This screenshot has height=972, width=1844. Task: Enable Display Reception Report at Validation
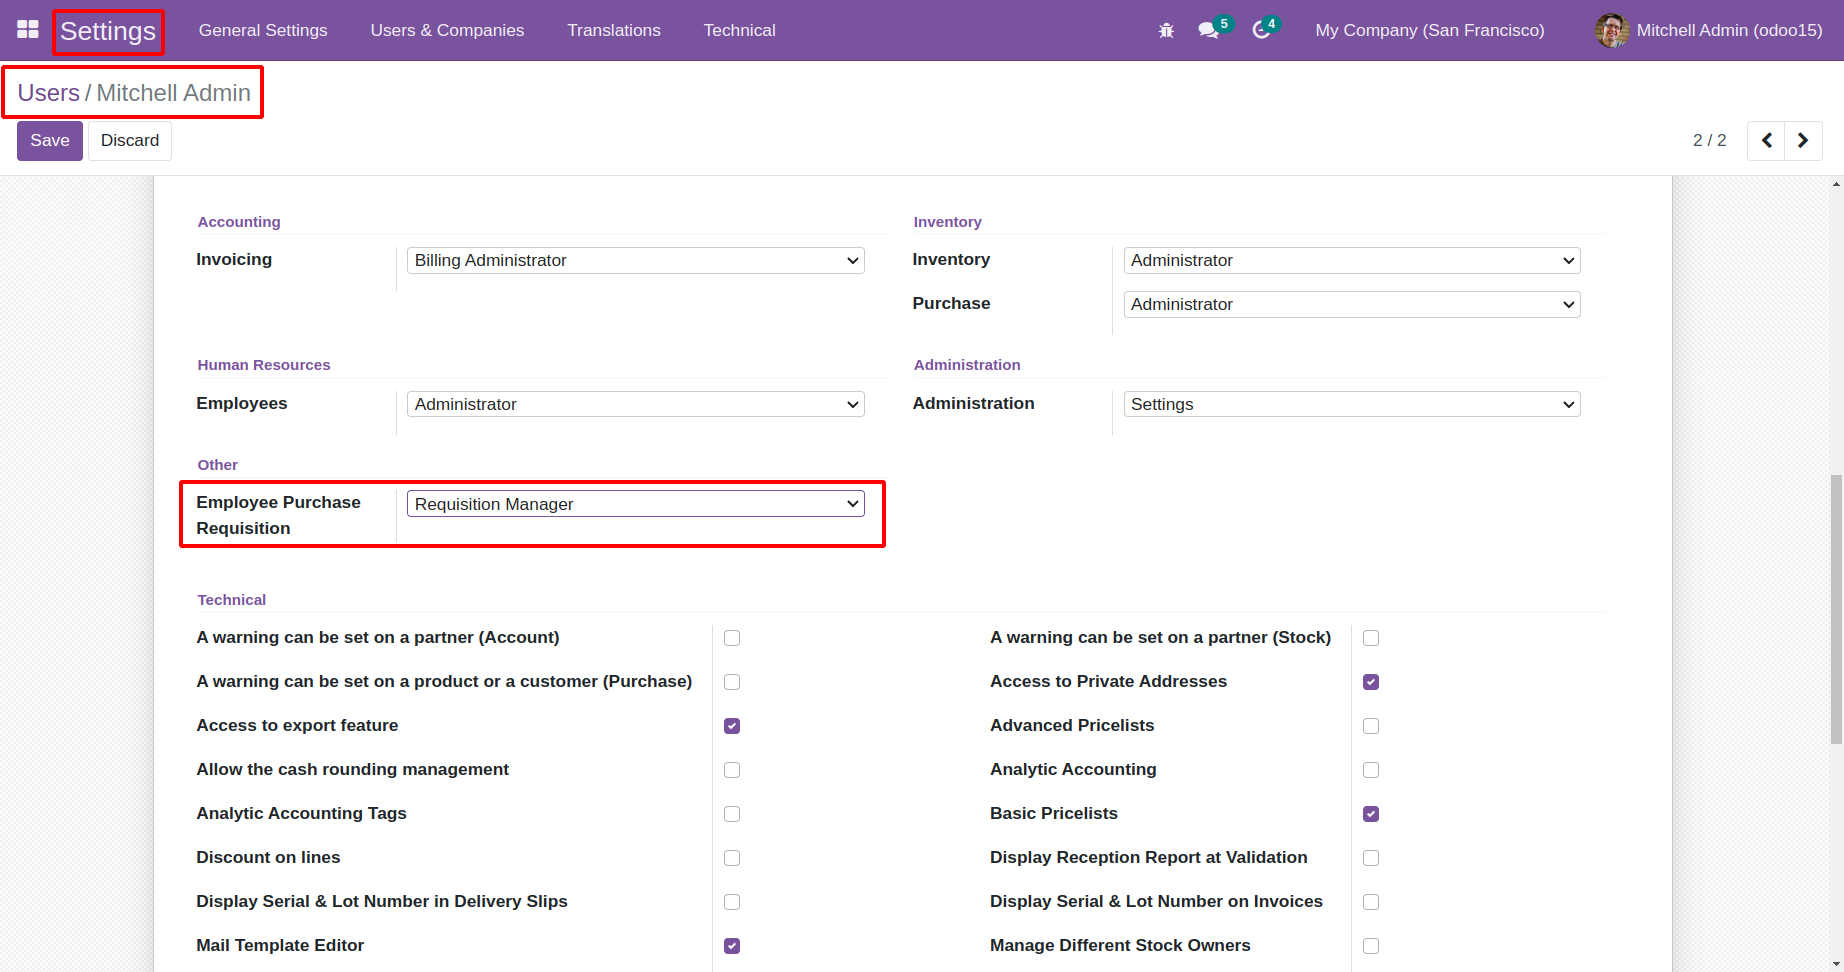pos(1371,858)
